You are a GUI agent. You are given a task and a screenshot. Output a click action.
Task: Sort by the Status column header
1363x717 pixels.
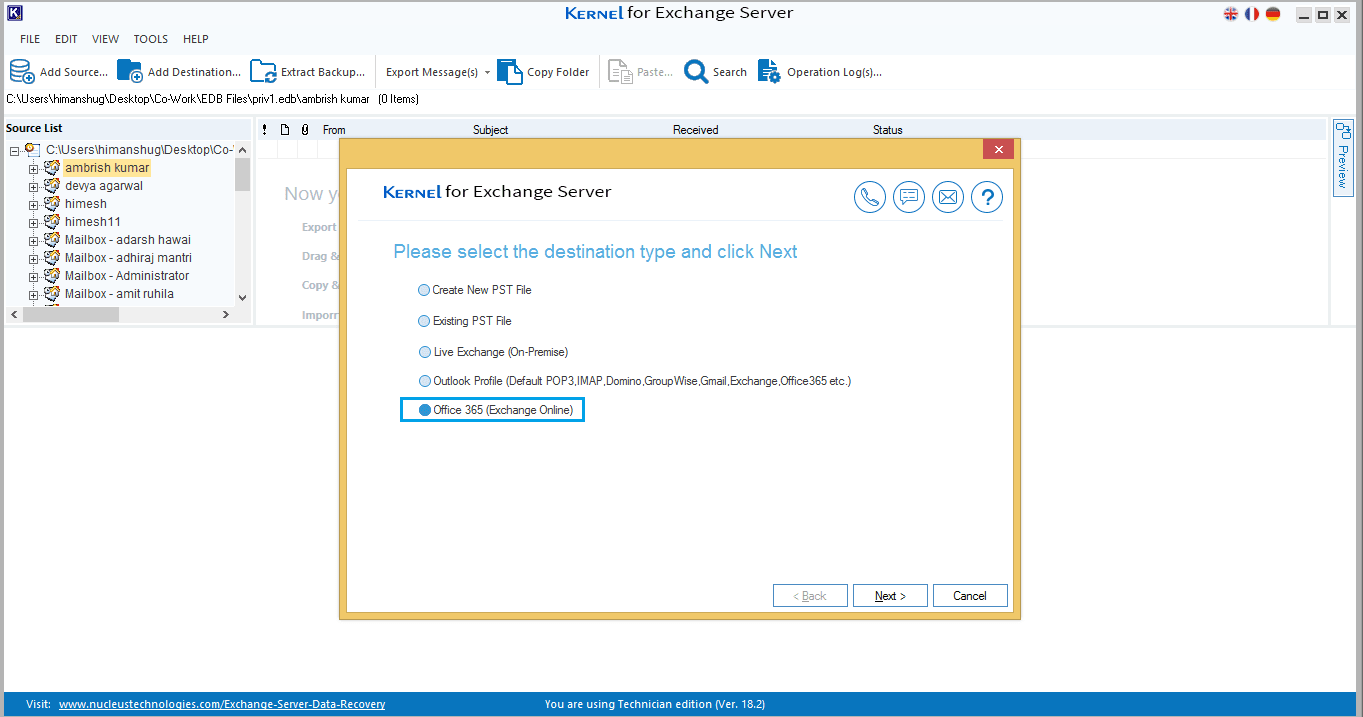click(888, 130)
